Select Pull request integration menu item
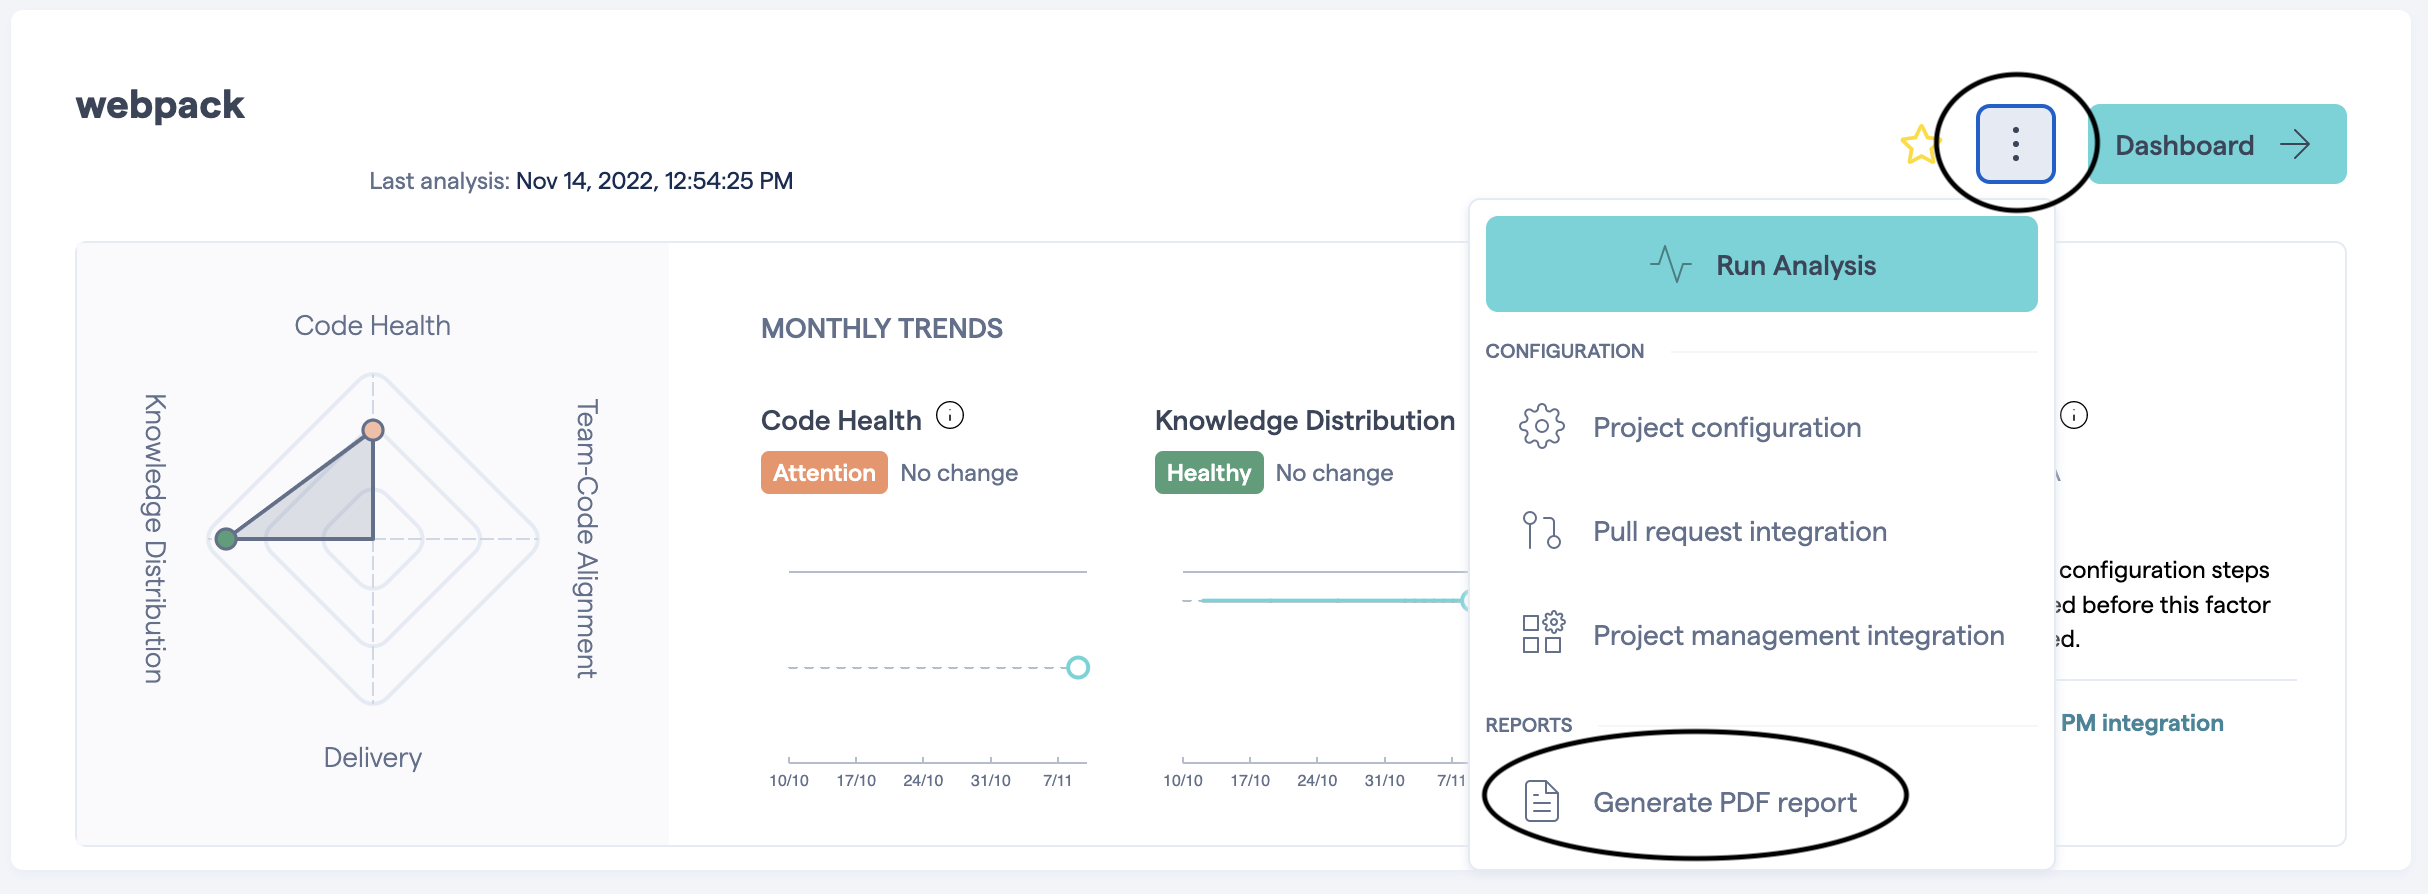The height and width of the screenshot is (894, 2428). coord(1739,531)
